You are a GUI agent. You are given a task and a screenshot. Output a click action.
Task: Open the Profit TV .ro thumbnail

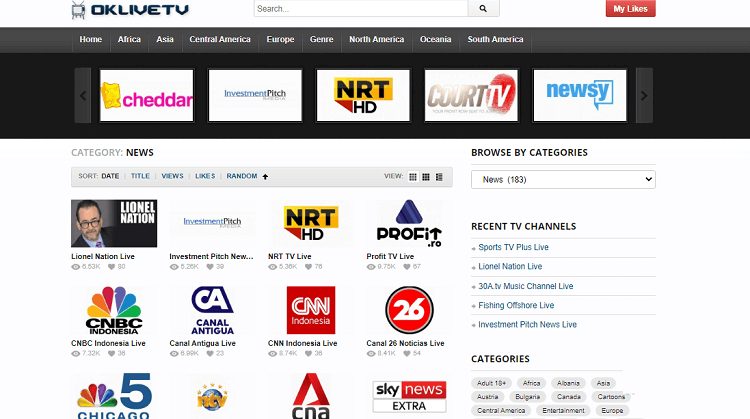click(409, 223)
